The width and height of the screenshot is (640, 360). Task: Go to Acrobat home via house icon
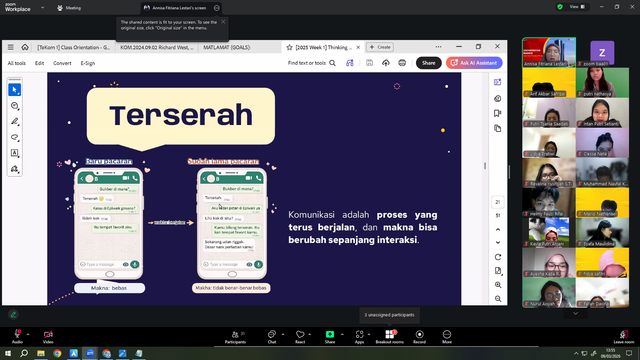click(x=25, y=47)
